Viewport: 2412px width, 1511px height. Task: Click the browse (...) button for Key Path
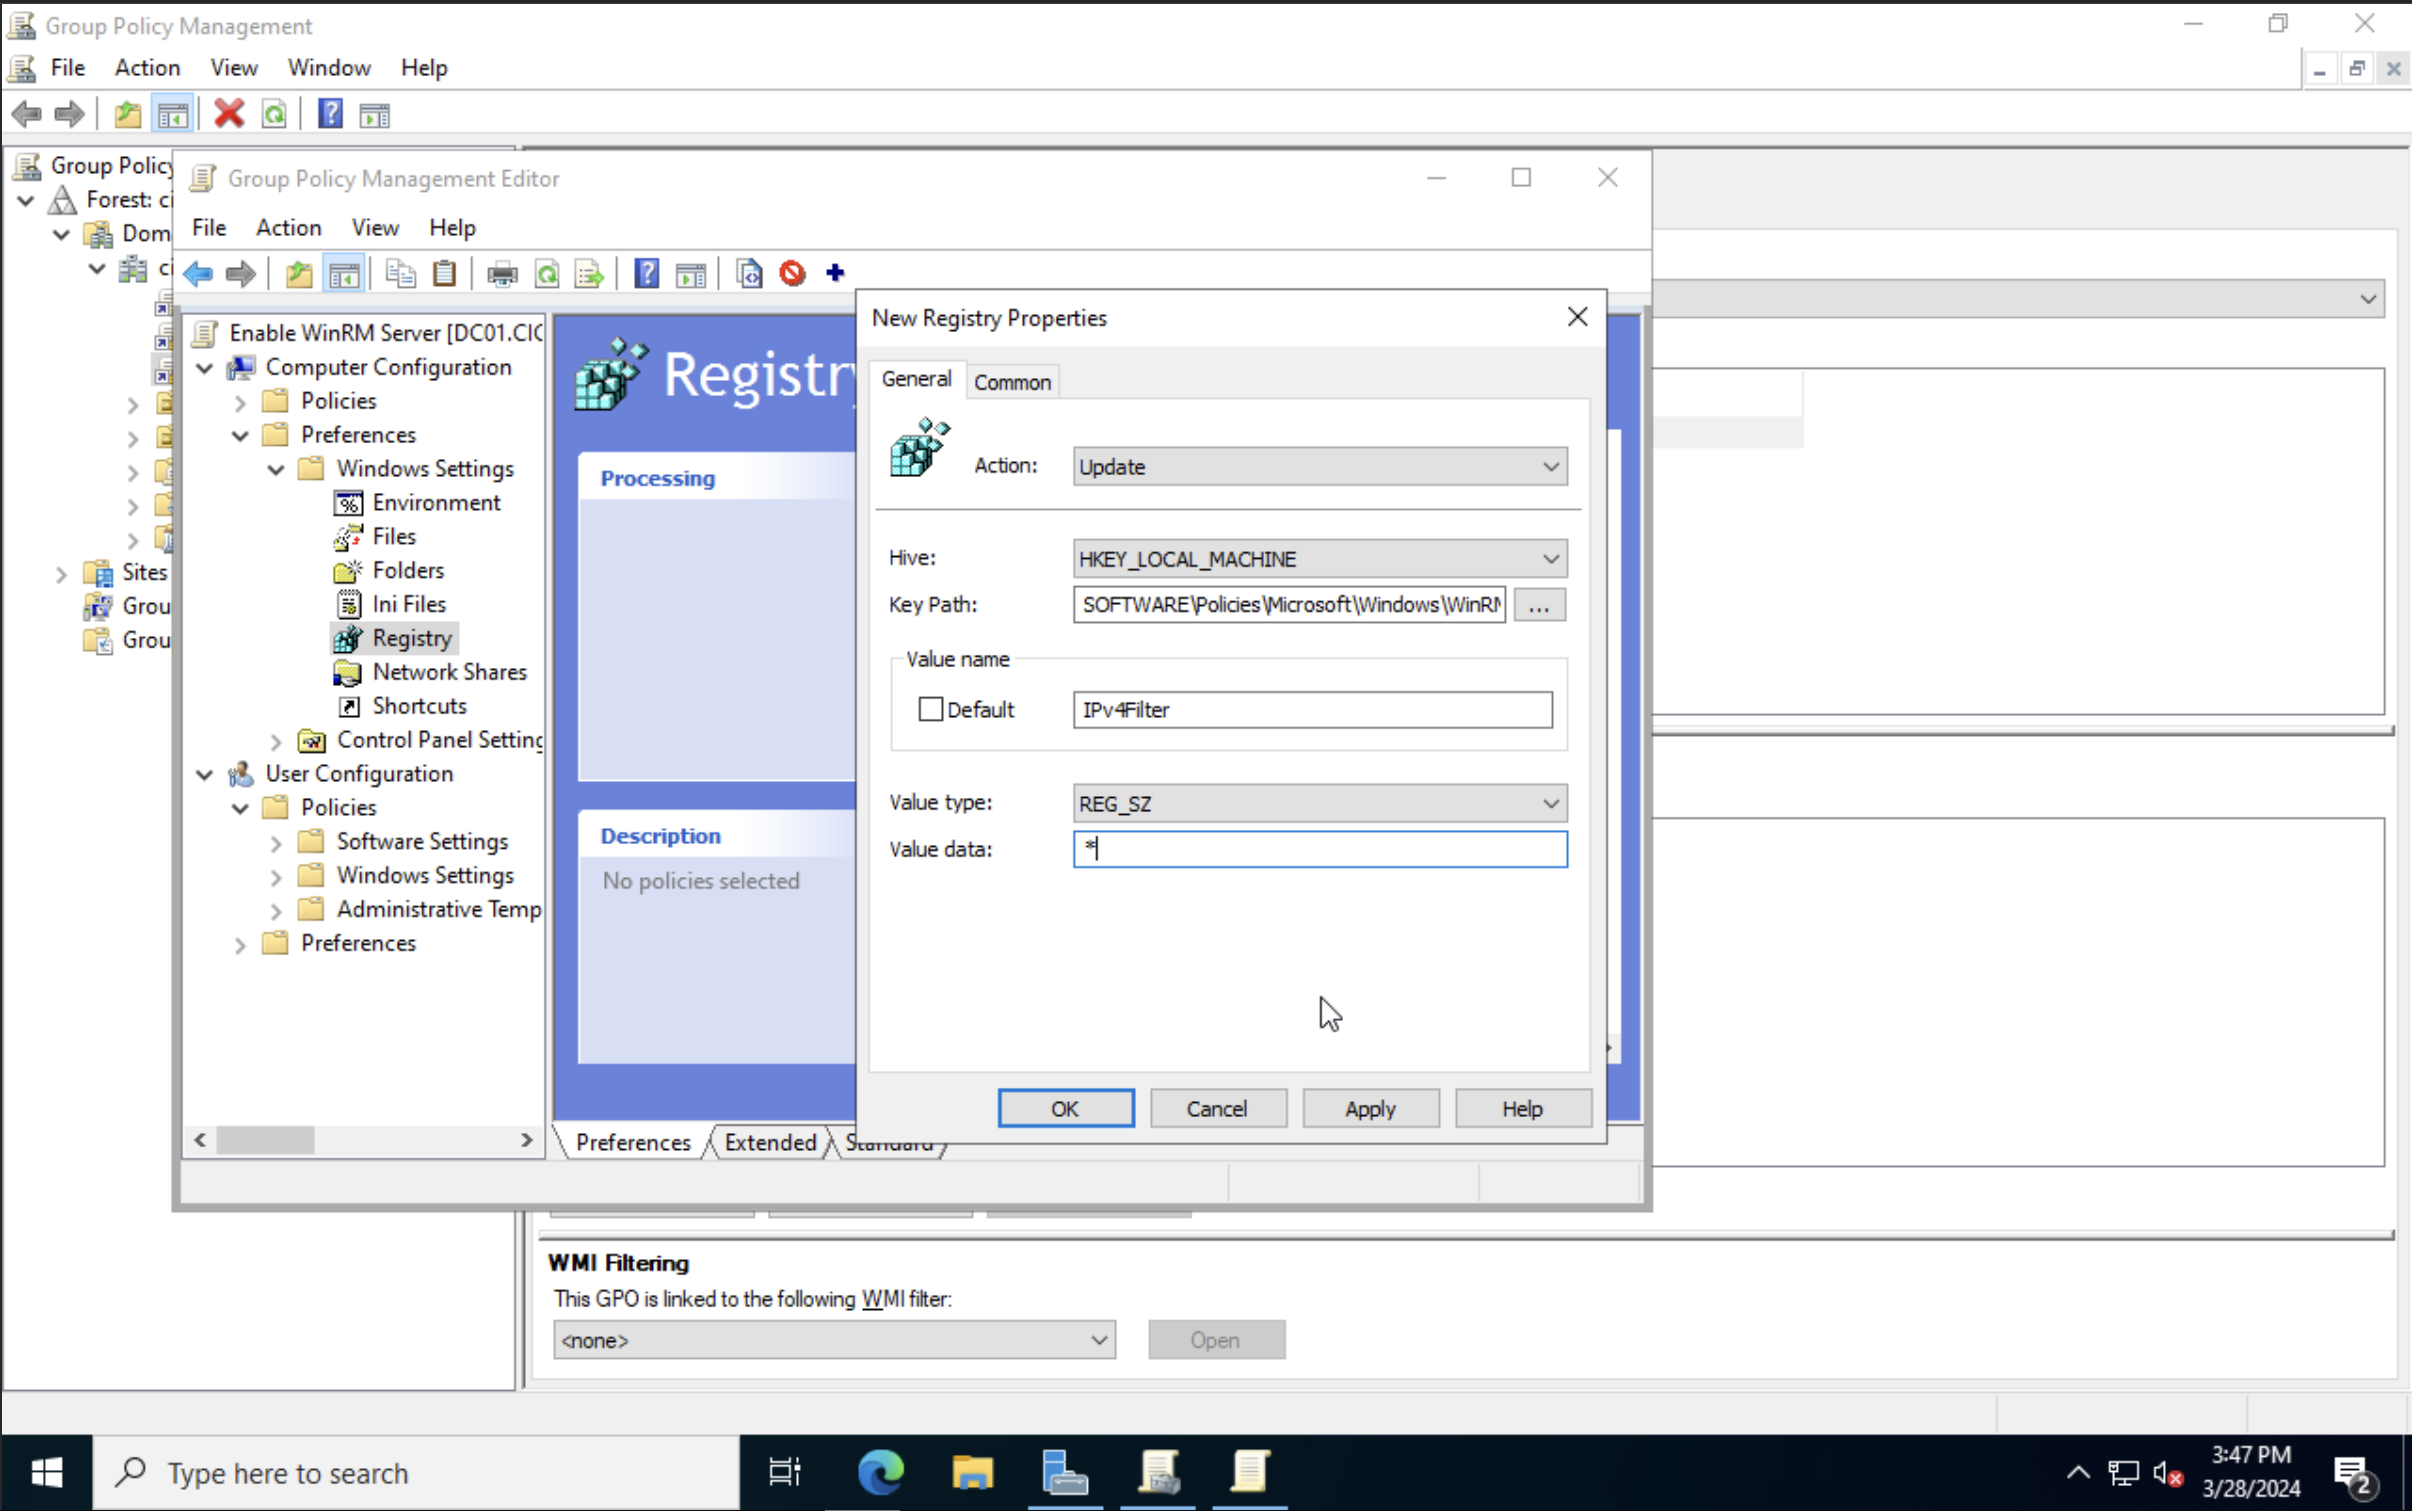click(x=1539, y=604)
